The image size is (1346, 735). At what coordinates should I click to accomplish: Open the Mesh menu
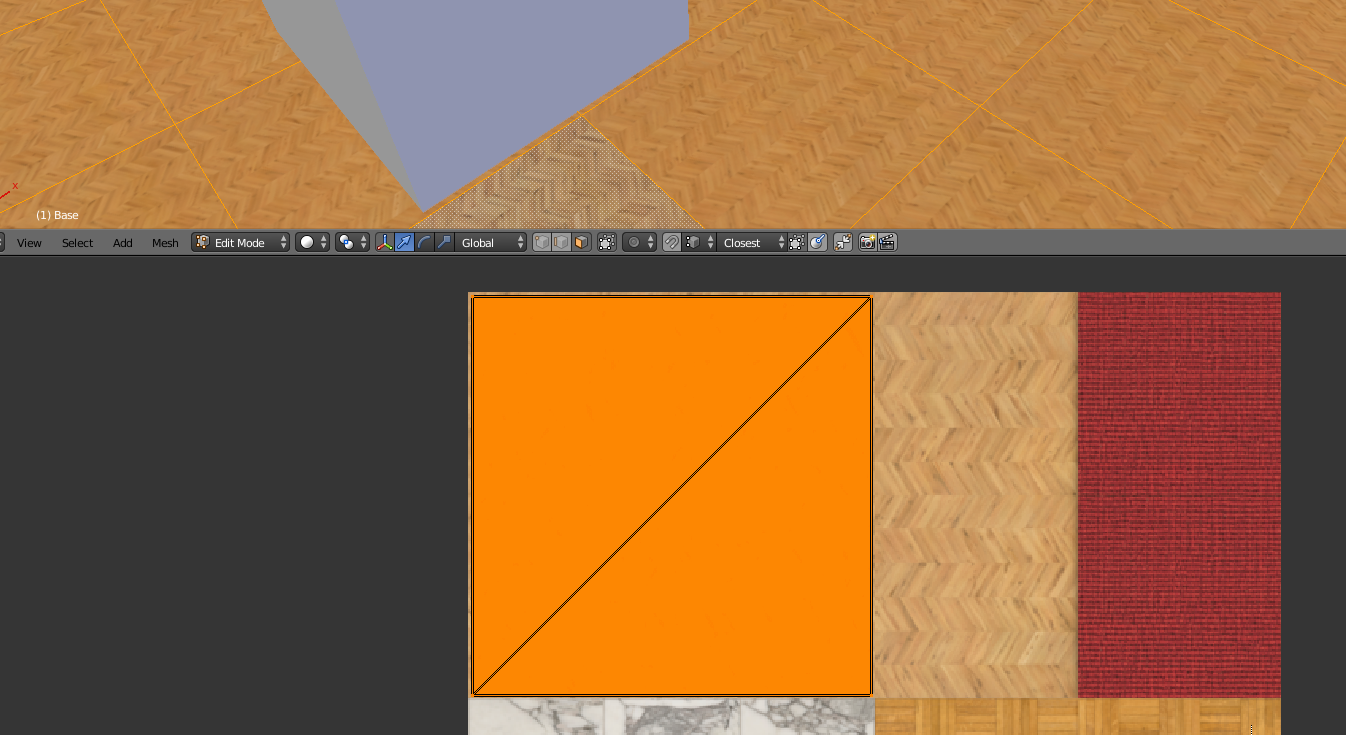165,243
